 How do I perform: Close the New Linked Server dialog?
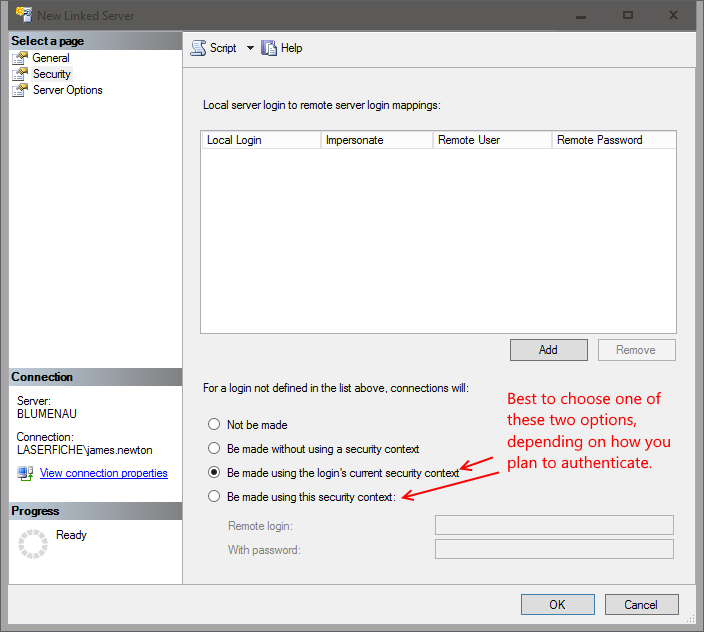(x=673, y=15)
